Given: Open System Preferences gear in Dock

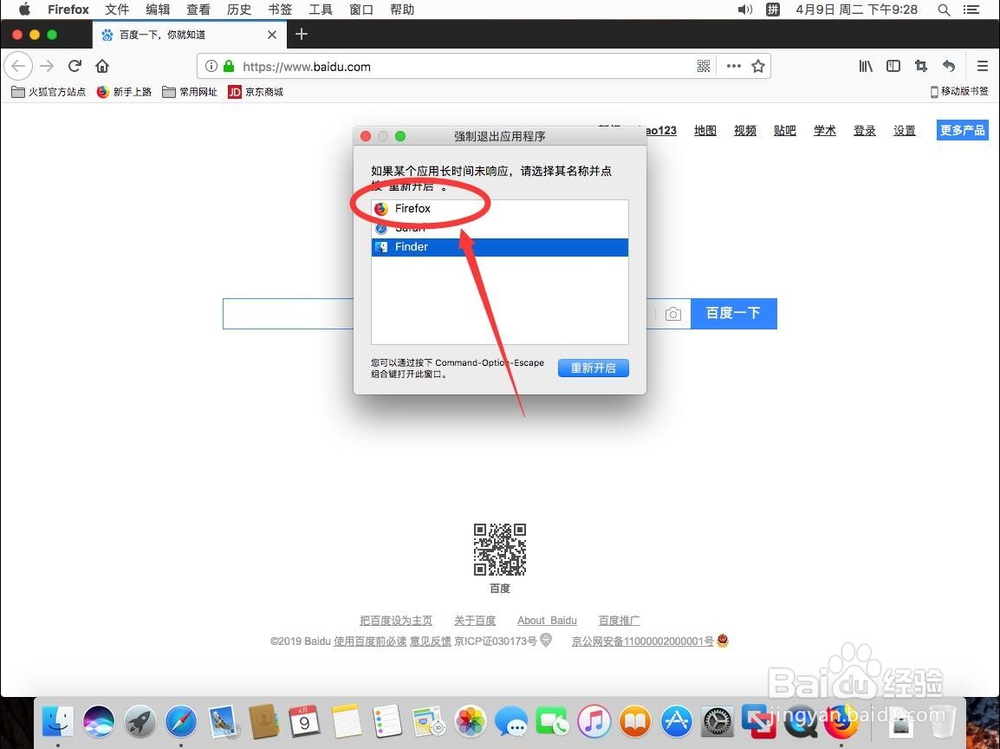Looking at the screenshot, I should [717, 722].
